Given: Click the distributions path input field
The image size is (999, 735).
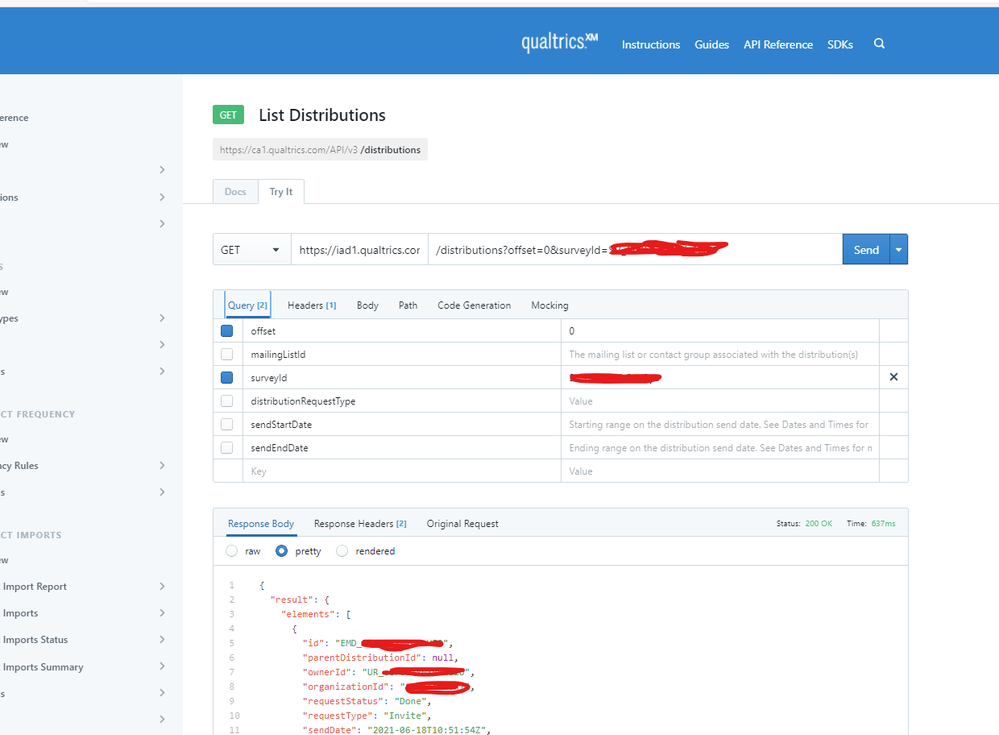Looking at the screenshot, I should [x=635, y=250].
